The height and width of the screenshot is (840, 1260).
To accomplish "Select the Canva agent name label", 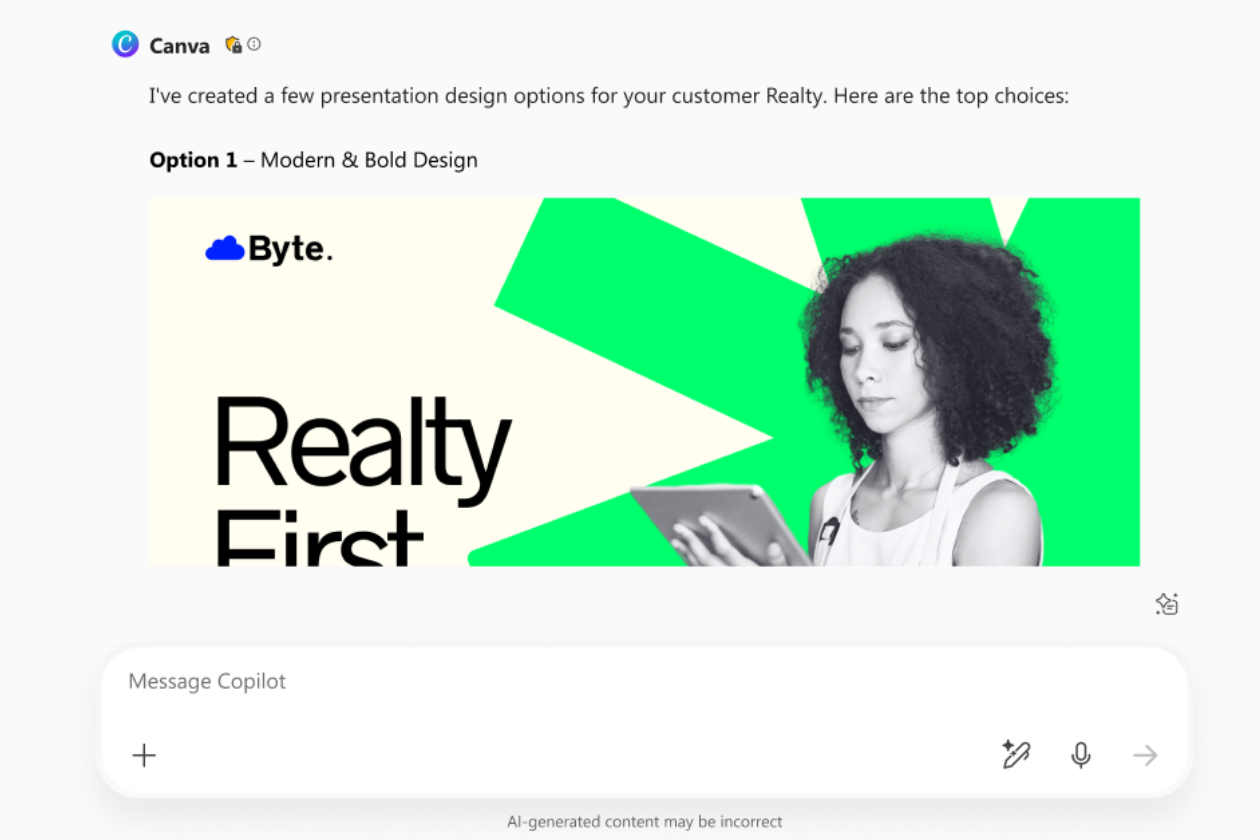I will click(180, 45).
